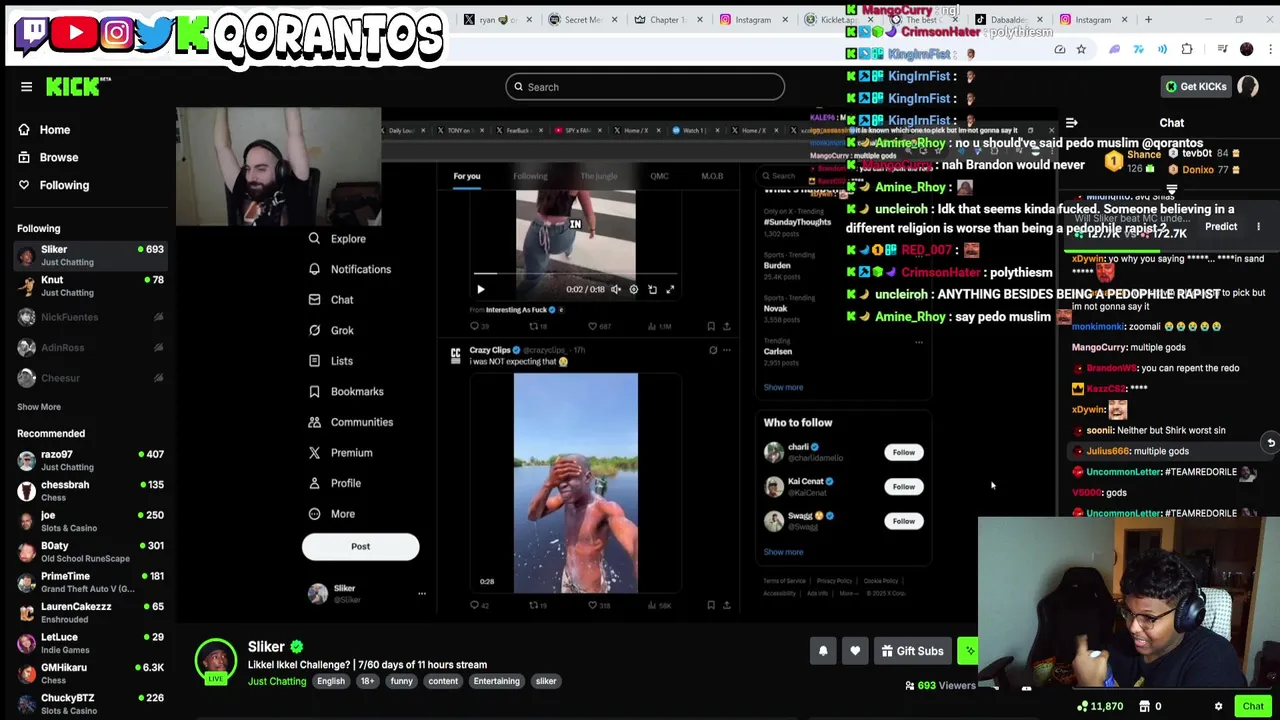Open chat settings gear icon
Viewport: 1280px width, 720px height.
[x=1218, y=706]
